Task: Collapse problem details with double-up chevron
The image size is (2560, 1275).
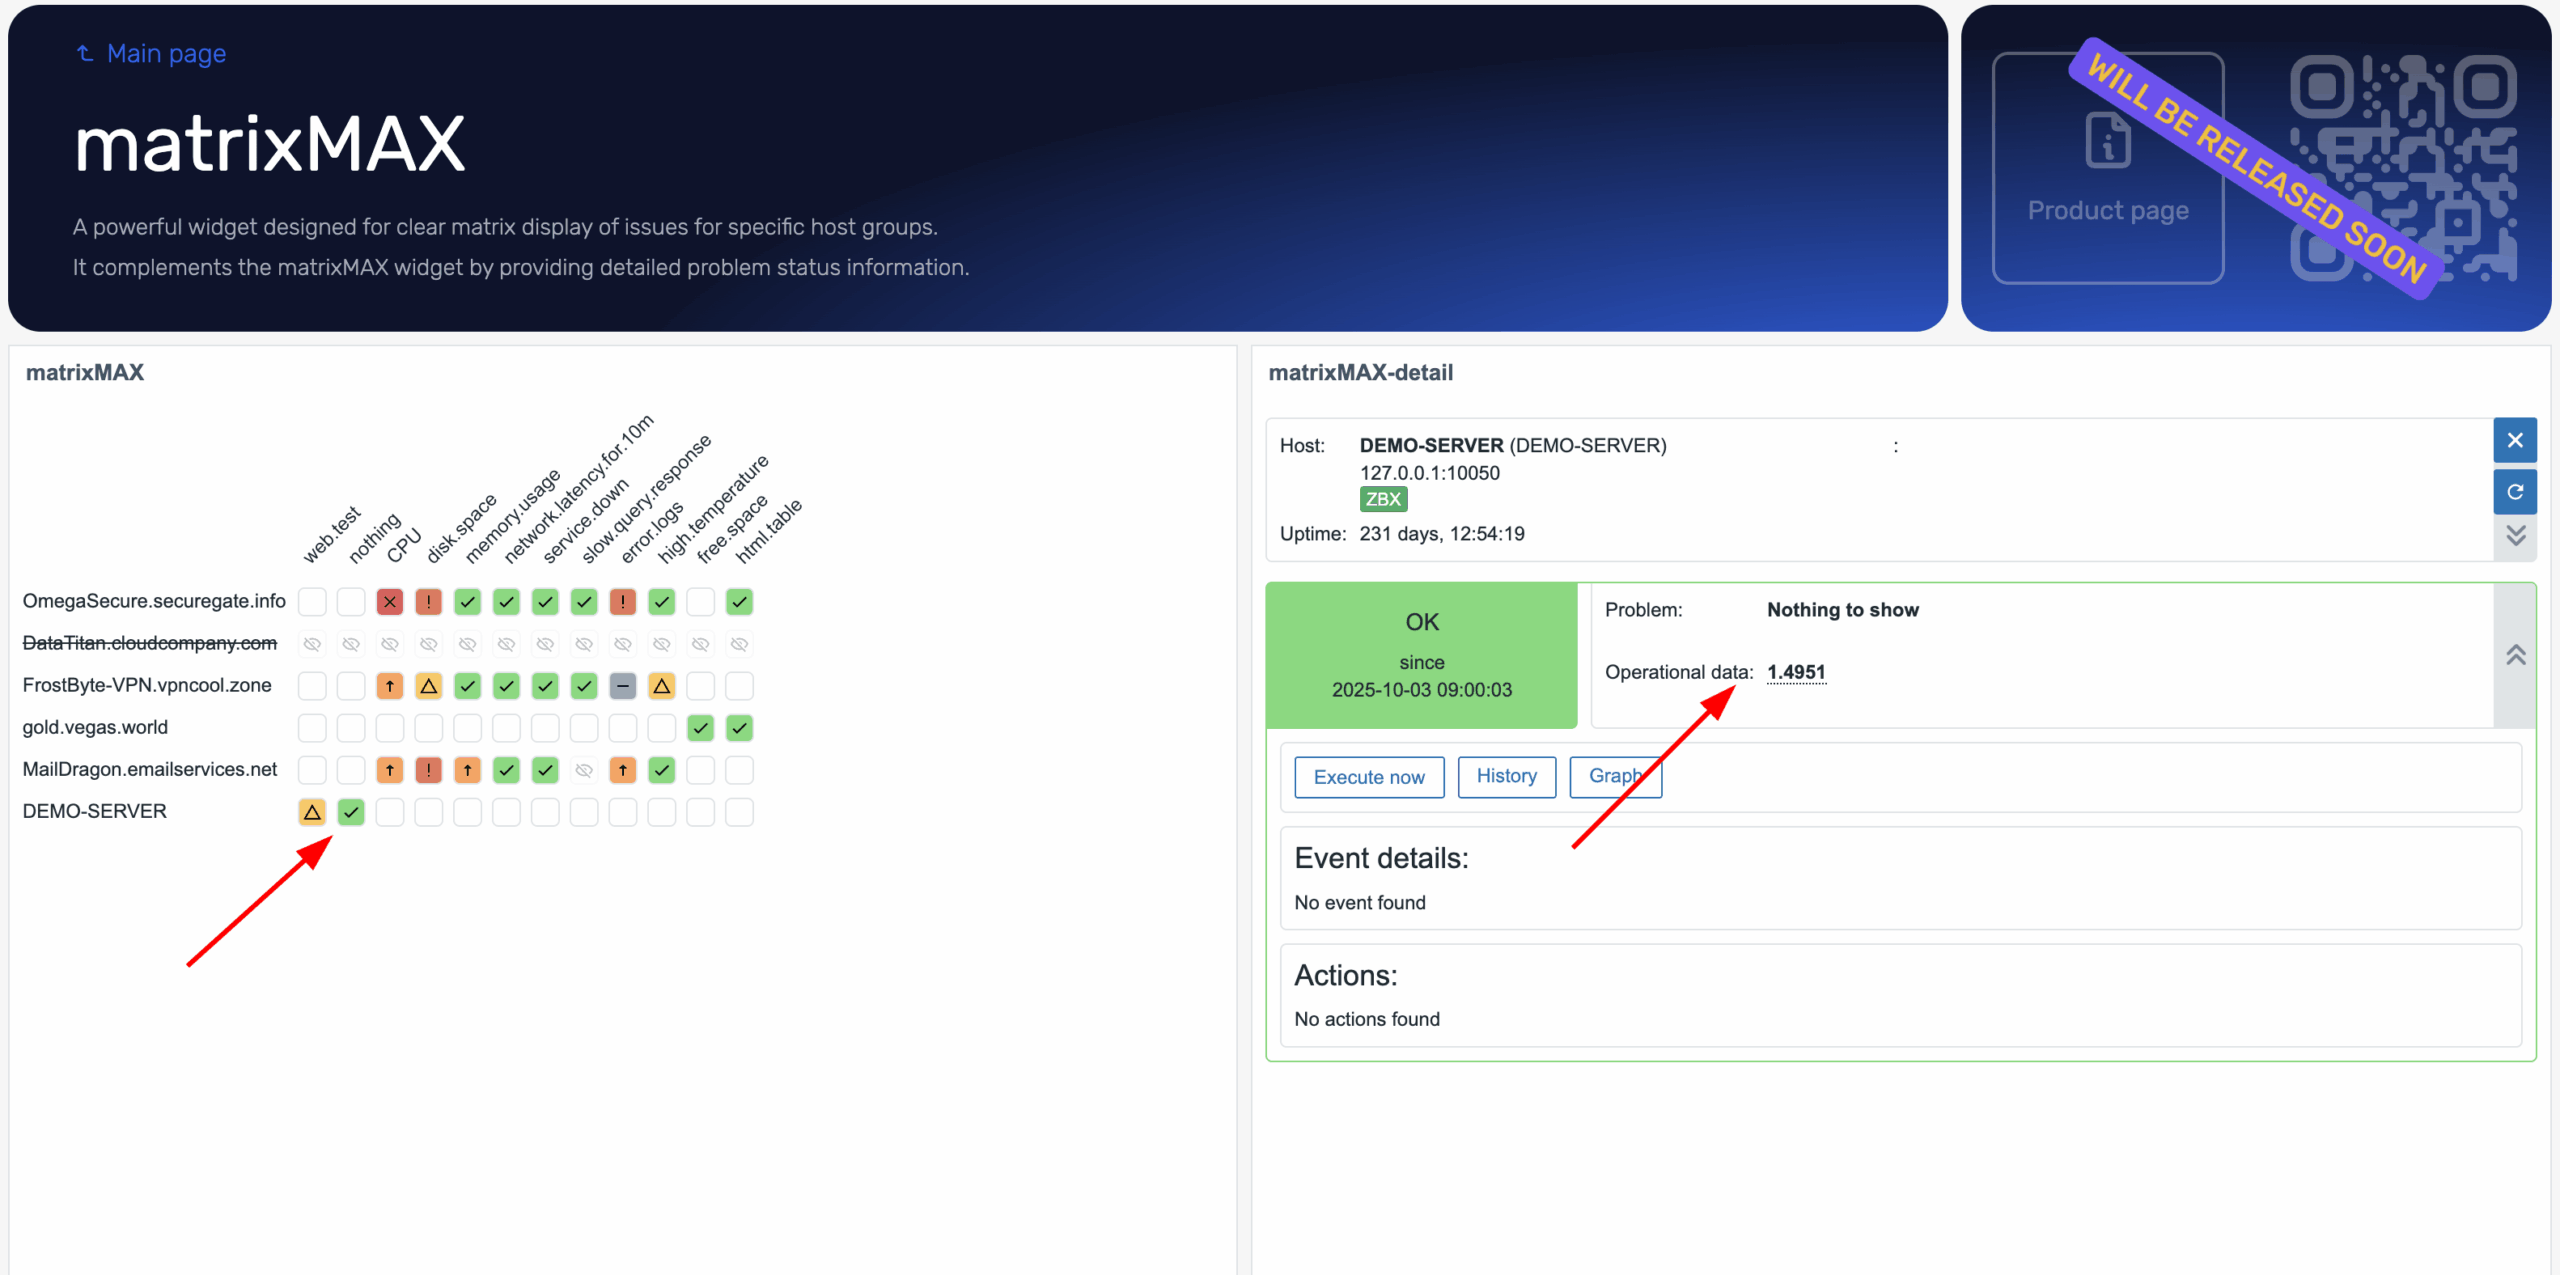Action: point(2516,655)
